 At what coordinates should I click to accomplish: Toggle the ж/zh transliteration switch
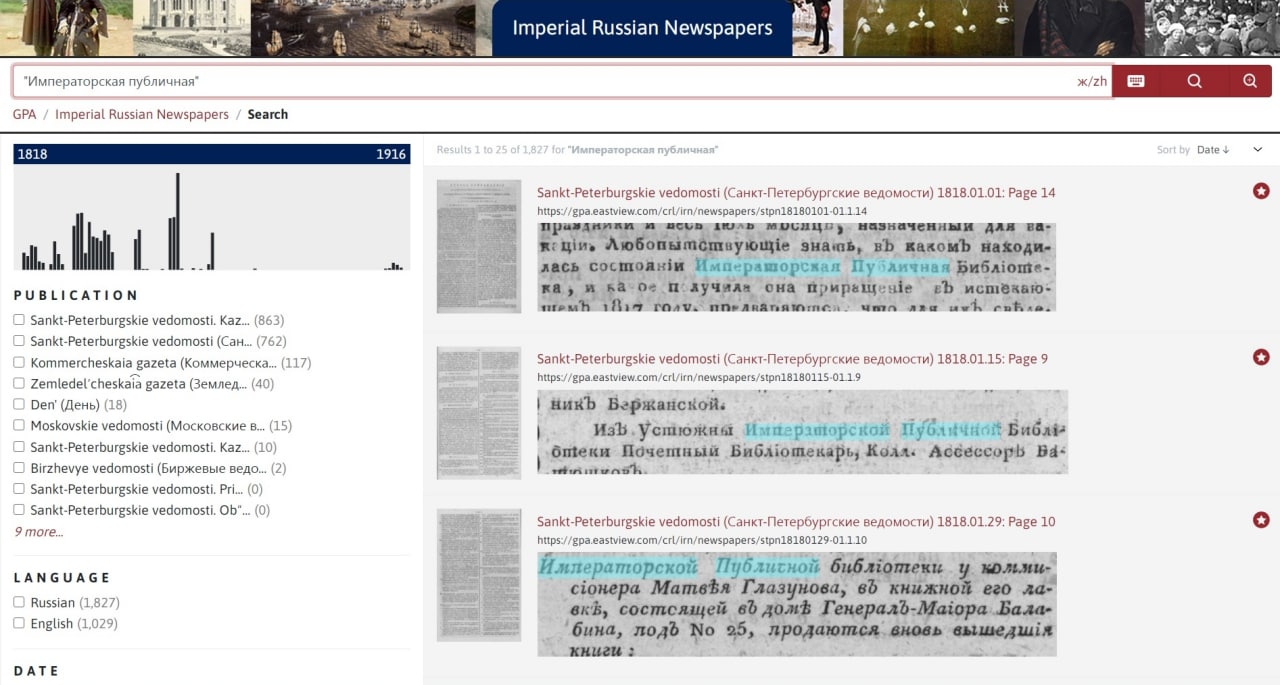1092,82
